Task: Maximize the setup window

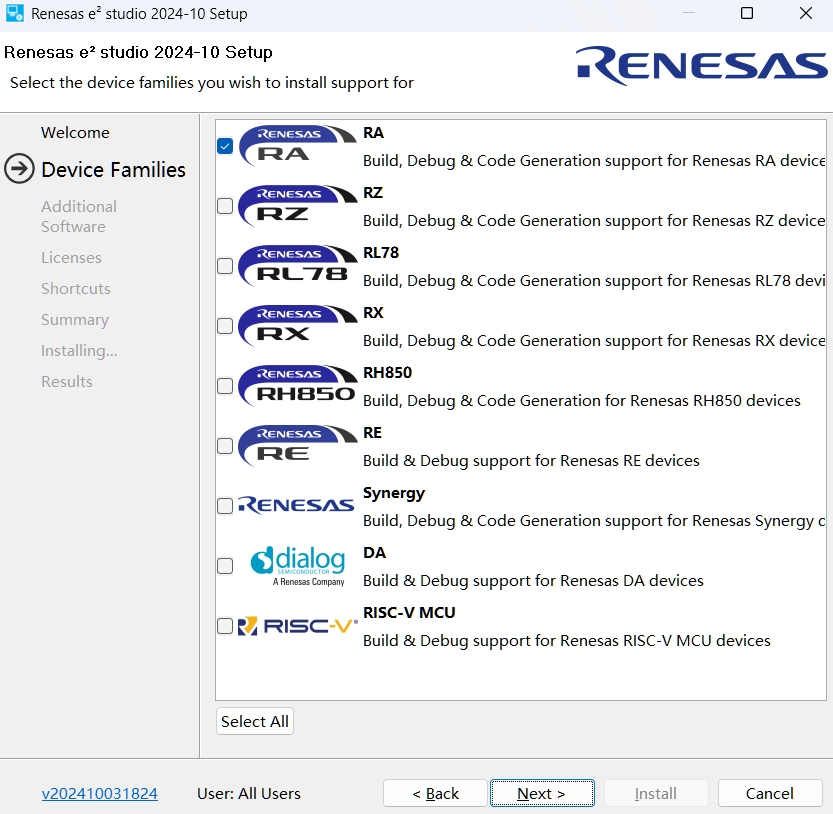Action: coord(747,13)
